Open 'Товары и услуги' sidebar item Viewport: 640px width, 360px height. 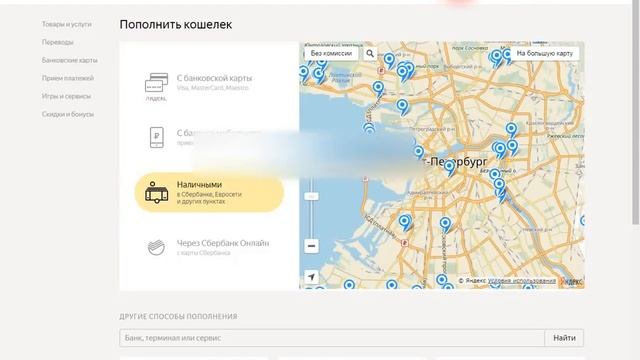coord(67,24)
